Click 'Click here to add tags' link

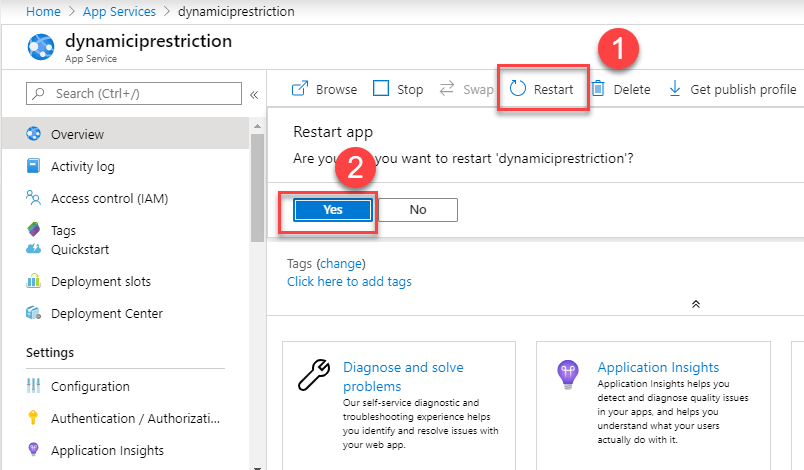pos(349,281)
